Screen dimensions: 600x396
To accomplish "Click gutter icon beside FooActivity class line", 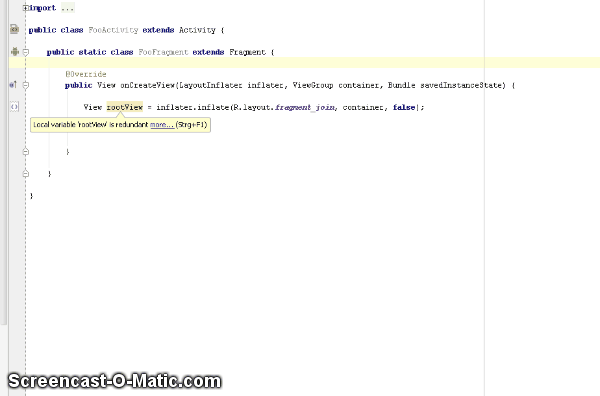I will 14,29.
